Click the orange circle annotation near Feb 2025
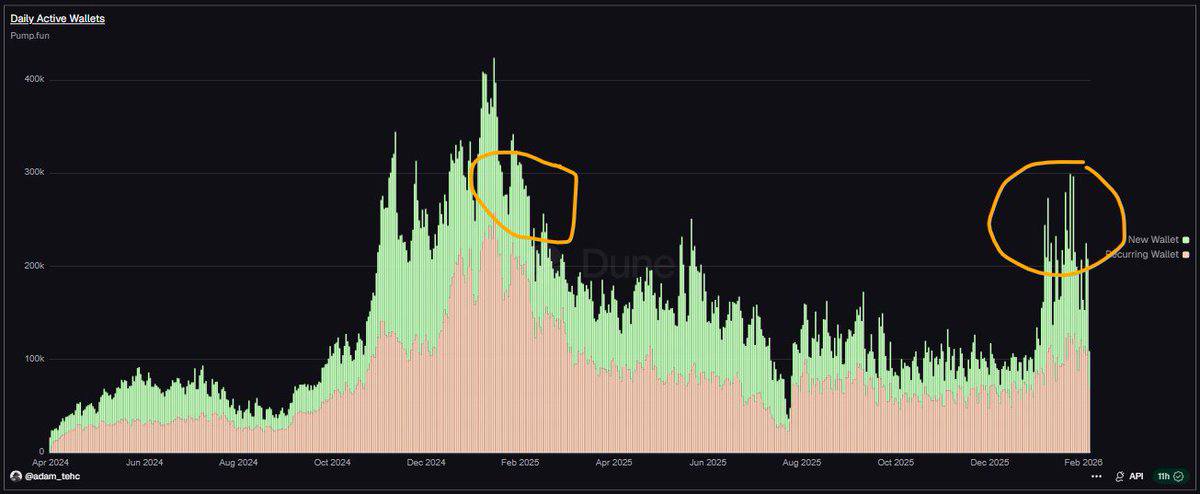Image resolution: width=1200 pixels, height=494 pixels. (x=573, y=200)
